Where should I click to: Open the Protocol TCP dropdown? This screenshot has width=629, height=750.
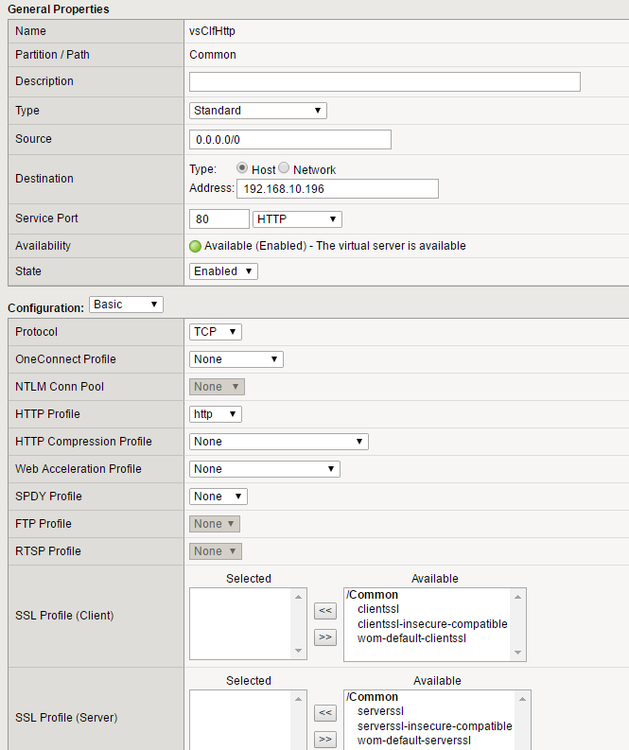[x=215, y=332]
